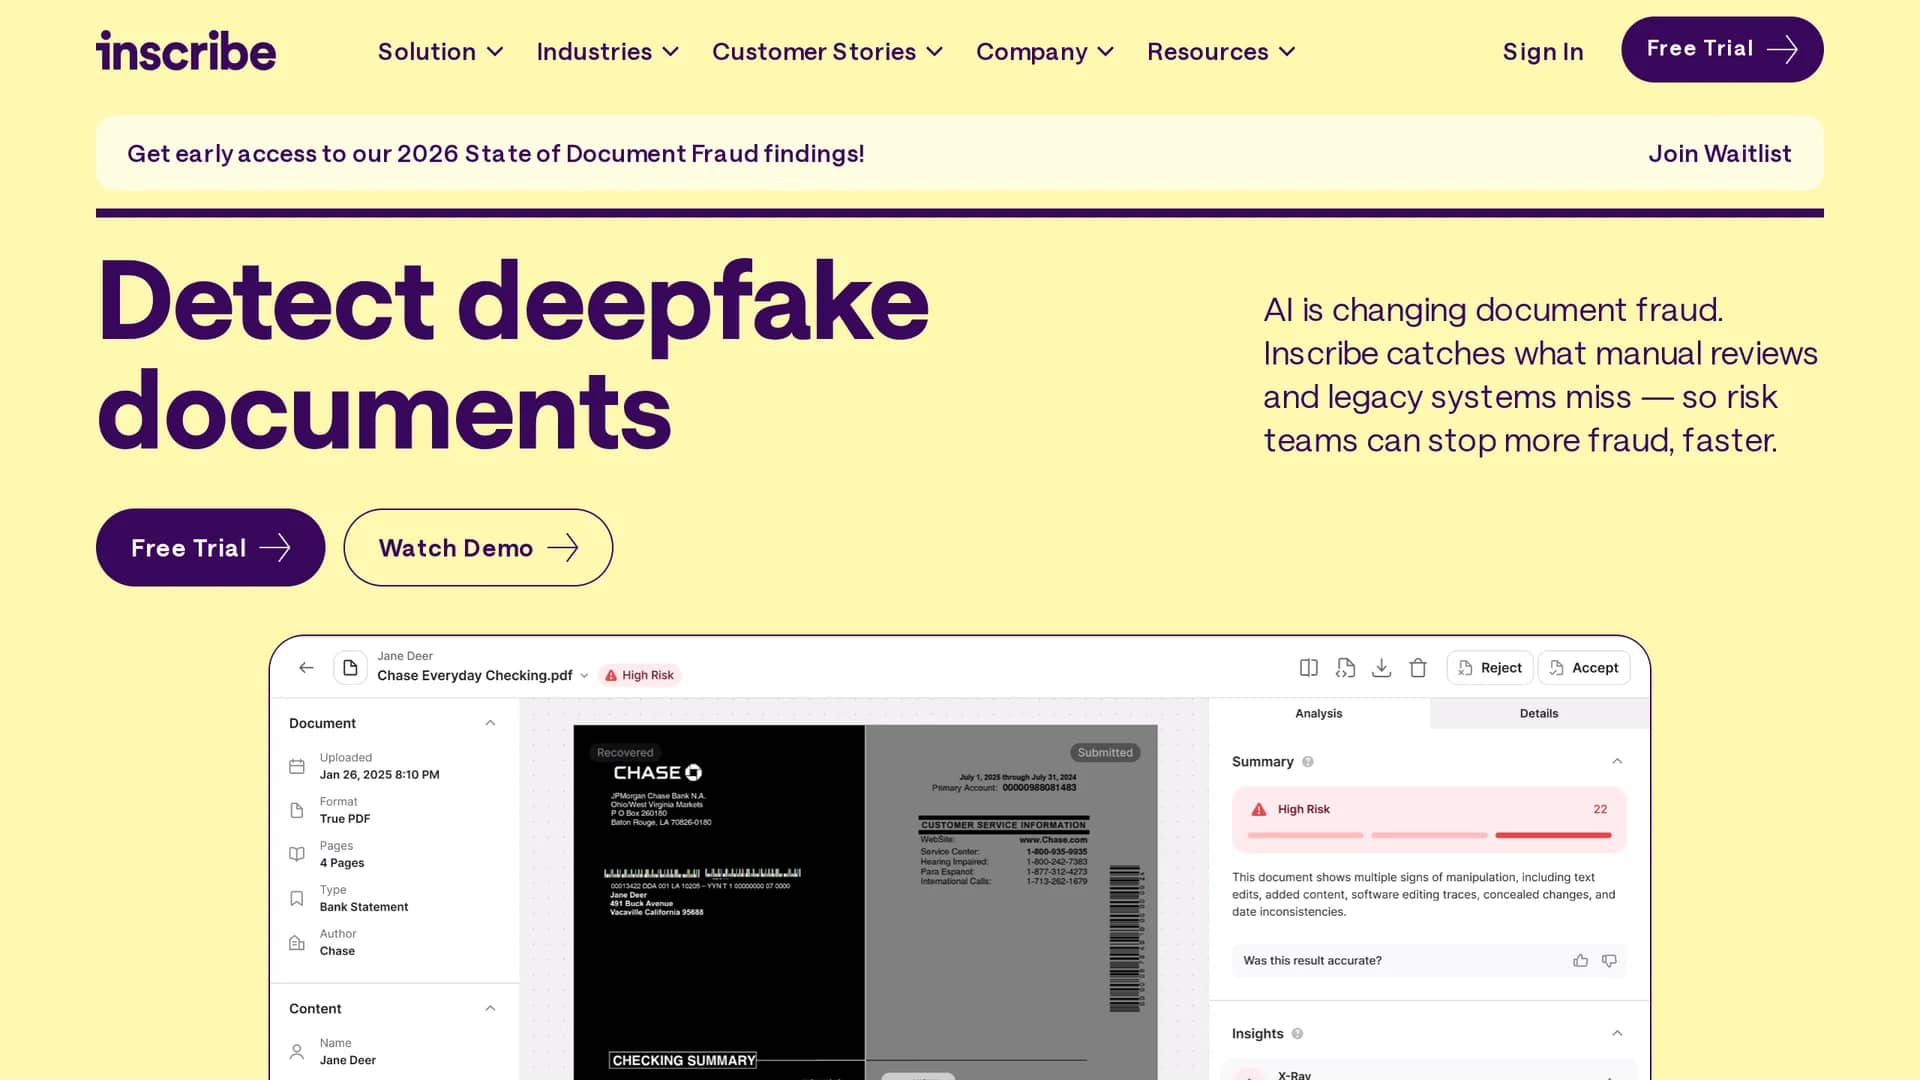Click 'Was this result accurate?' text
The image size is (1920, 1080).
tap(1312, 960)
